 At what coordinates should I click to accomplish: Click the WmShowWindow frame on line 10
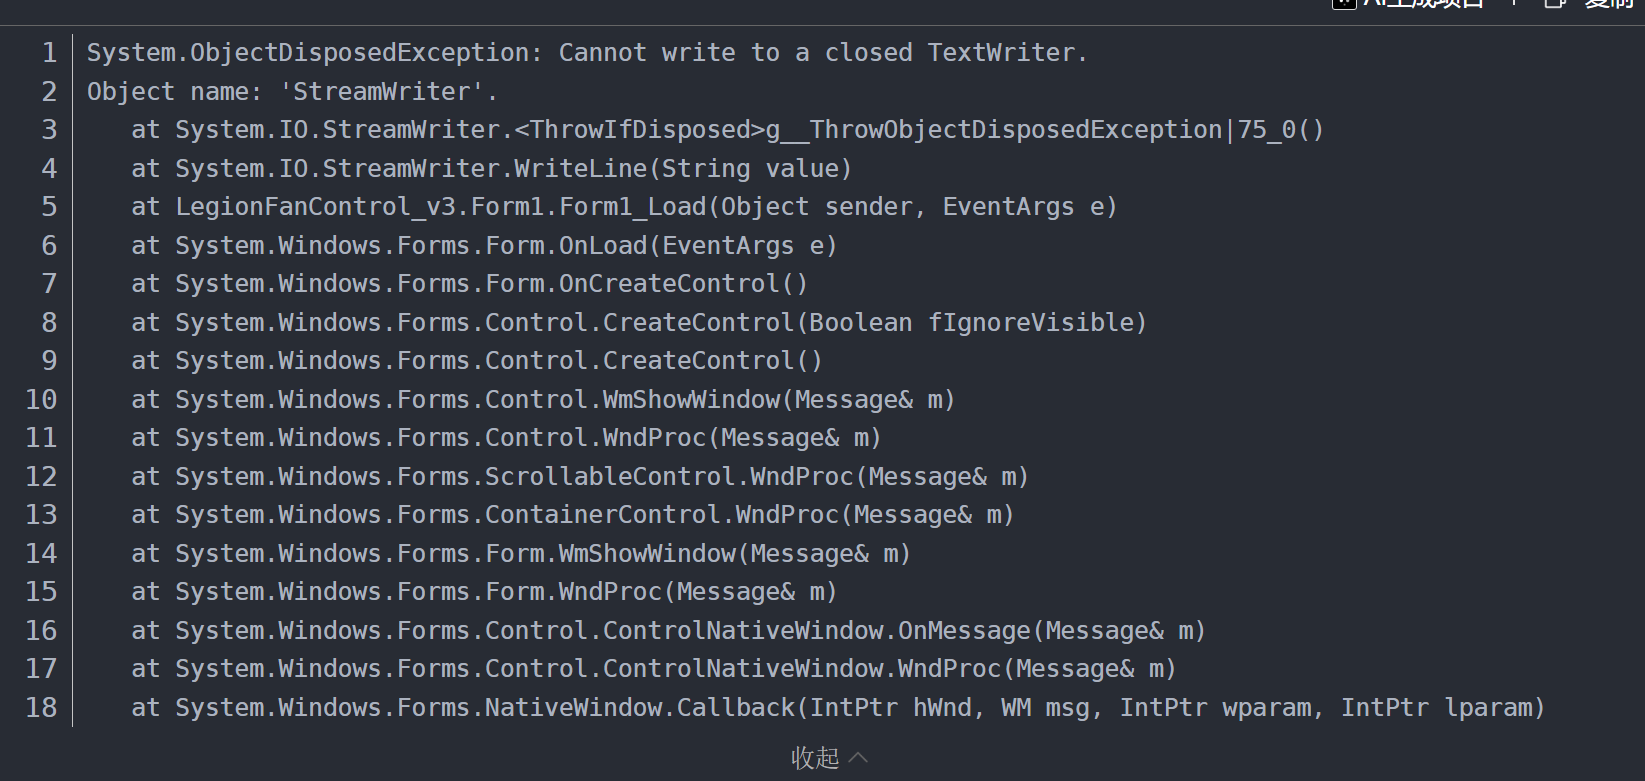click(x=540, y=399)
